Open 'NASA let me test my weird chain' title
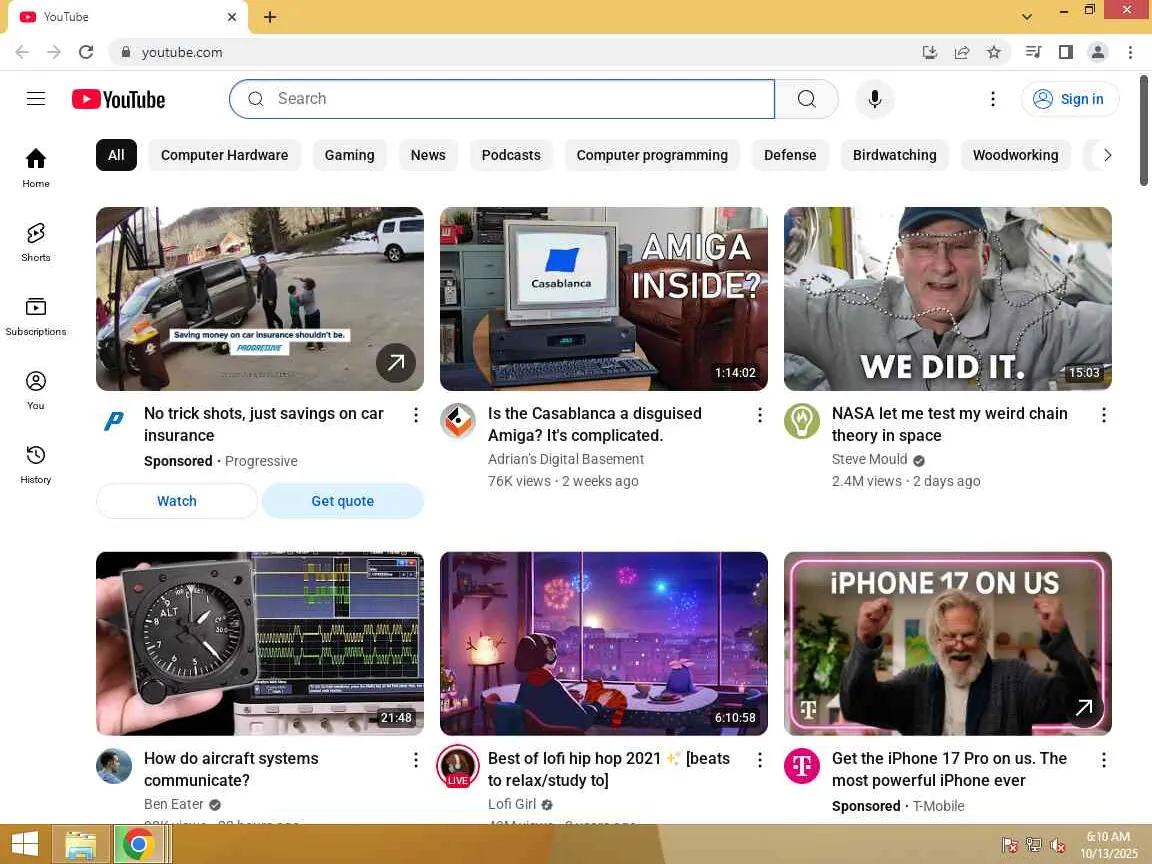This screenshot has height=864, width=1152. pos(949,424)
